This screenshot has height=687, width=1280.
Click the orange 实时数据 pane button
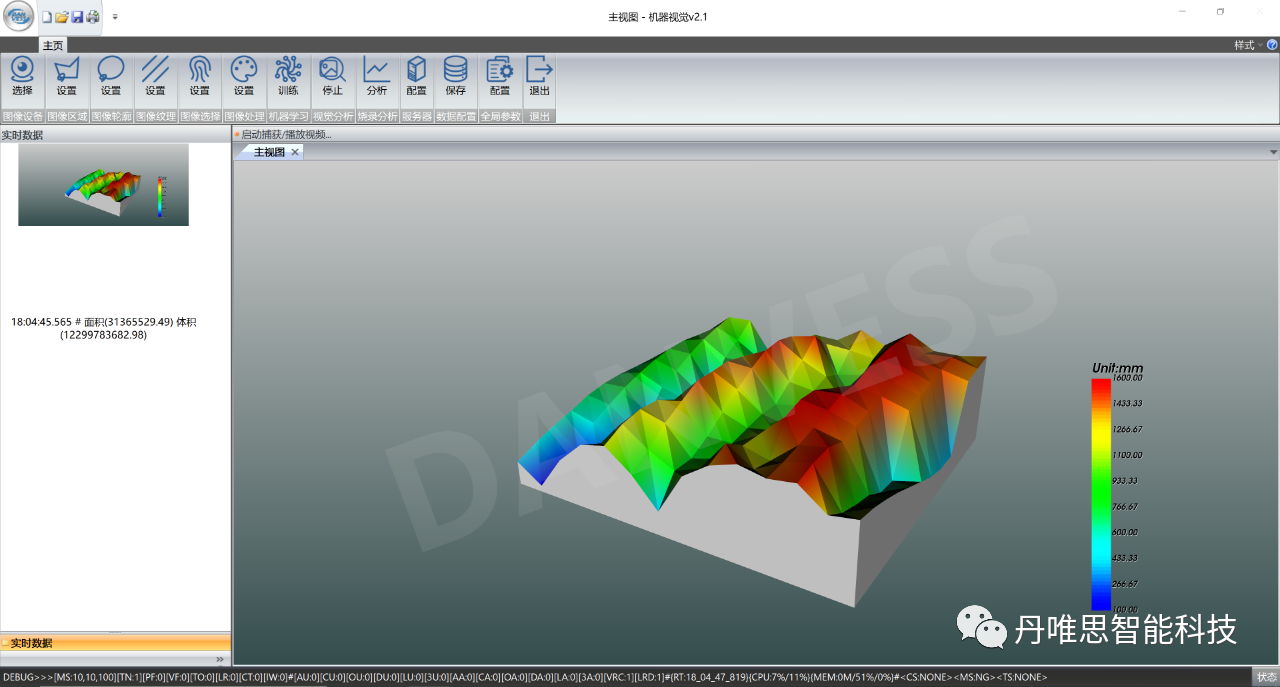tap(115, 643)
